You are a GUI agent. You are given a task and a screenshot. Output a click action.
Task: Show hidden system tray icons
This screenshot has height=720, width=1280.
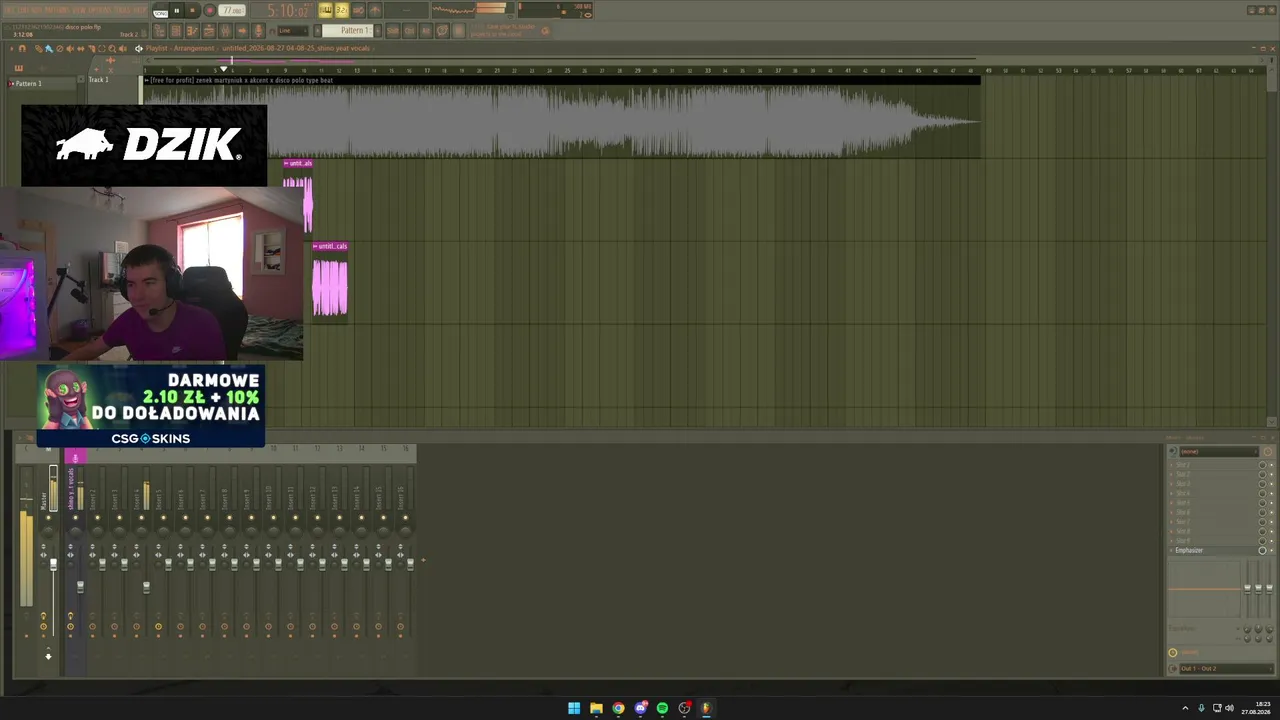1185,708
